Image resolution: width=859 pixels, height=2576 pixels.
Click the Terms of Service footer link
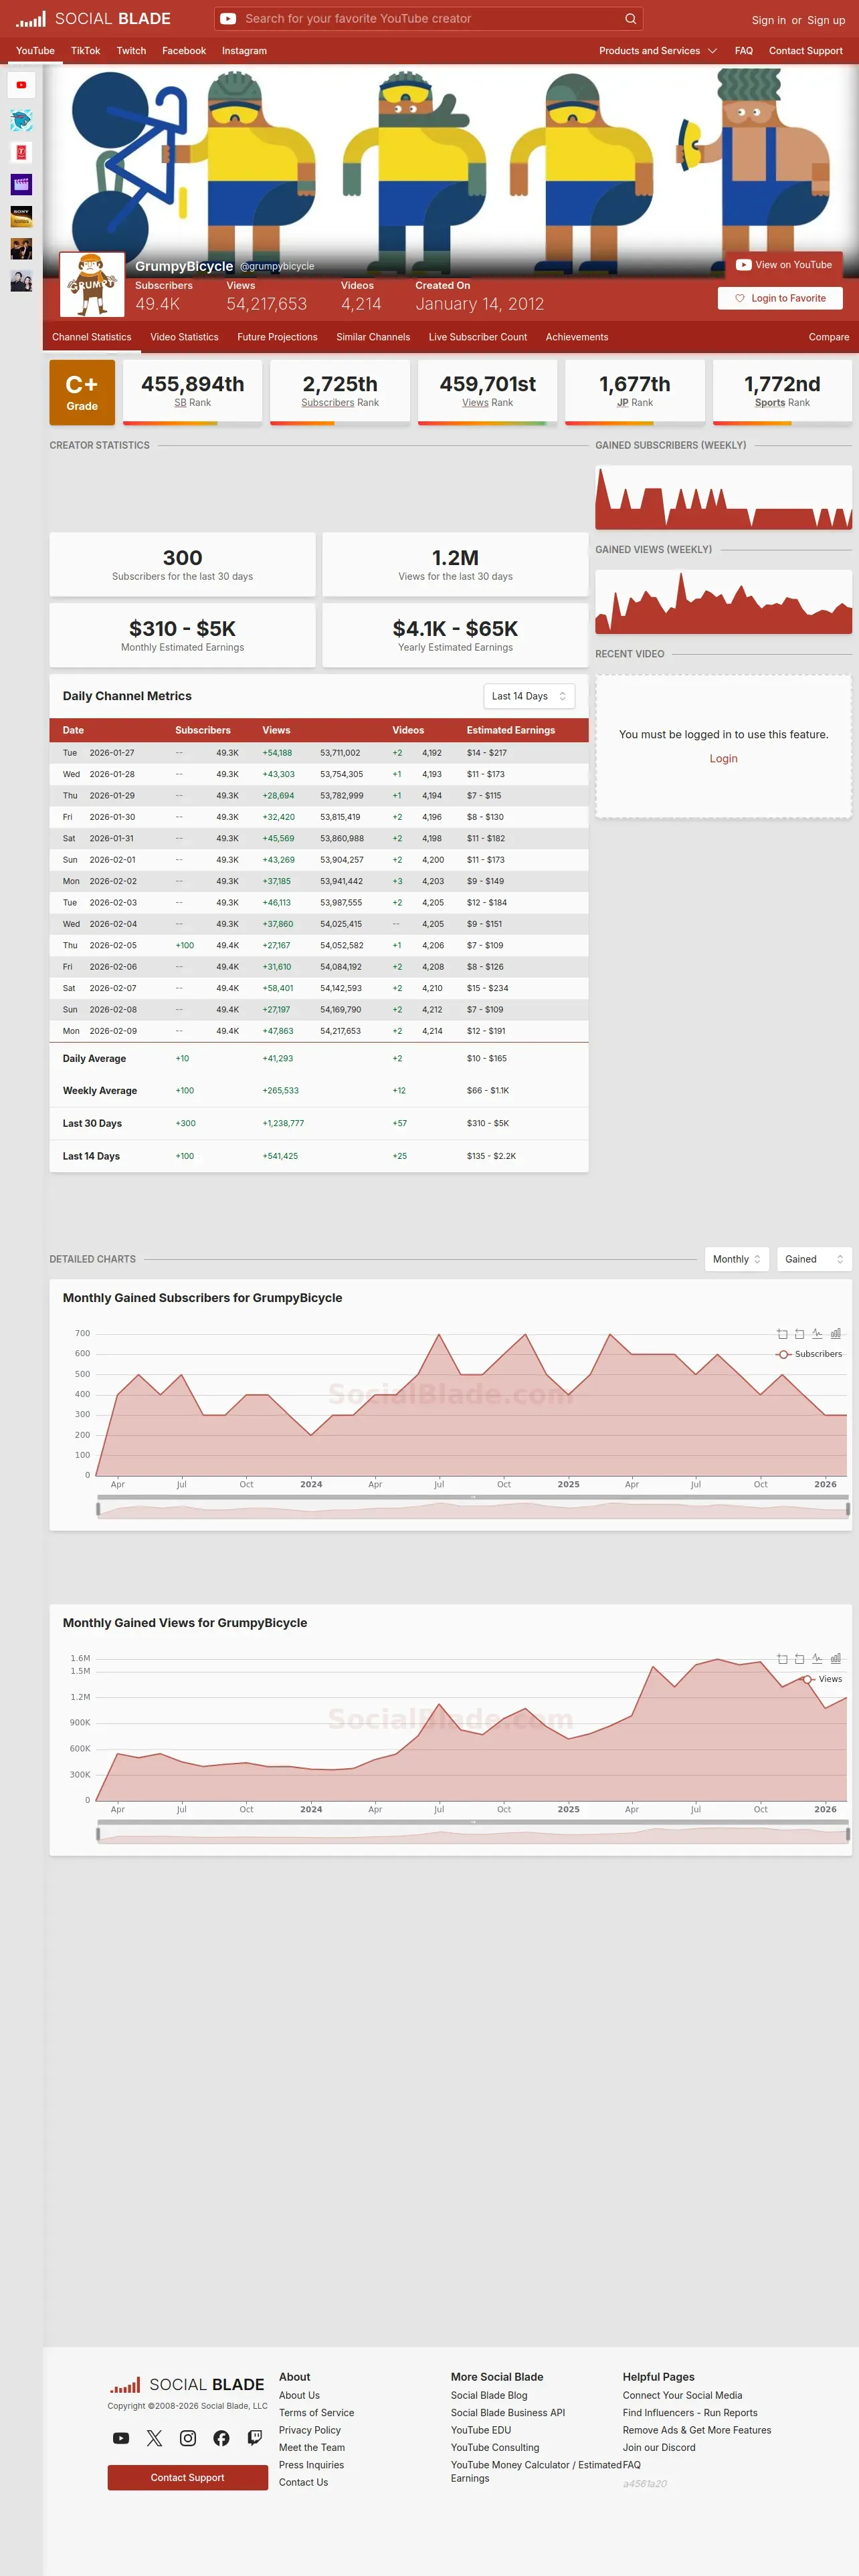tap(316, 2413)
